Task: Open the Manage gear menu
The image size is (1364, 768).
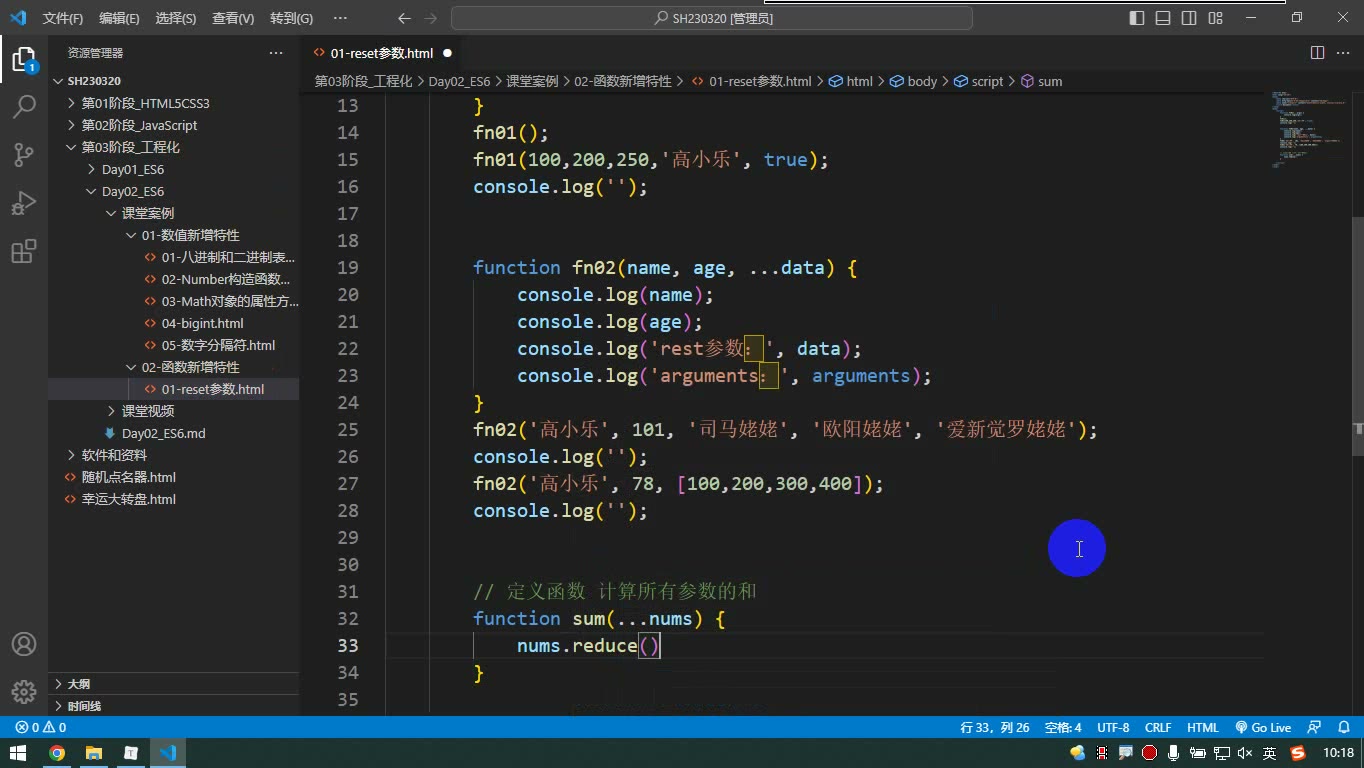Action: (x=24, y=691)
